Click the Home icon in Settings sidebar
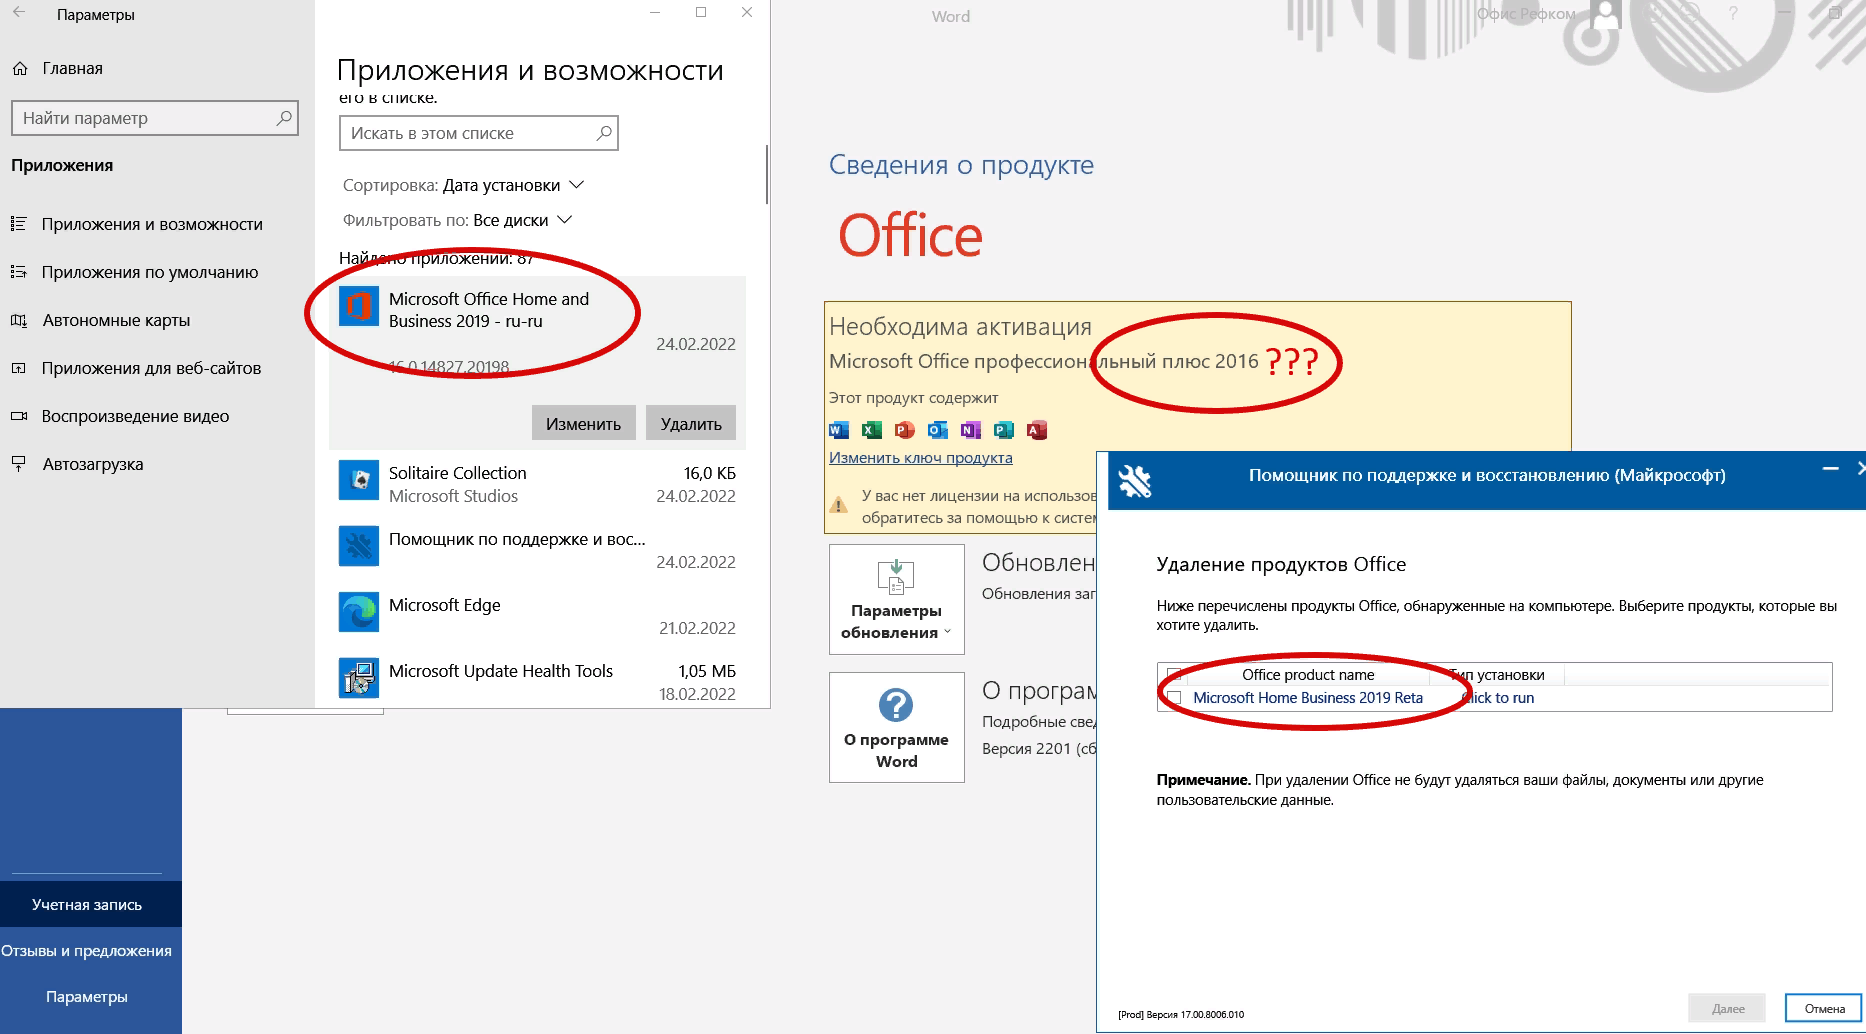The height and width of the screenshot is (1034, 1866). 20,68
